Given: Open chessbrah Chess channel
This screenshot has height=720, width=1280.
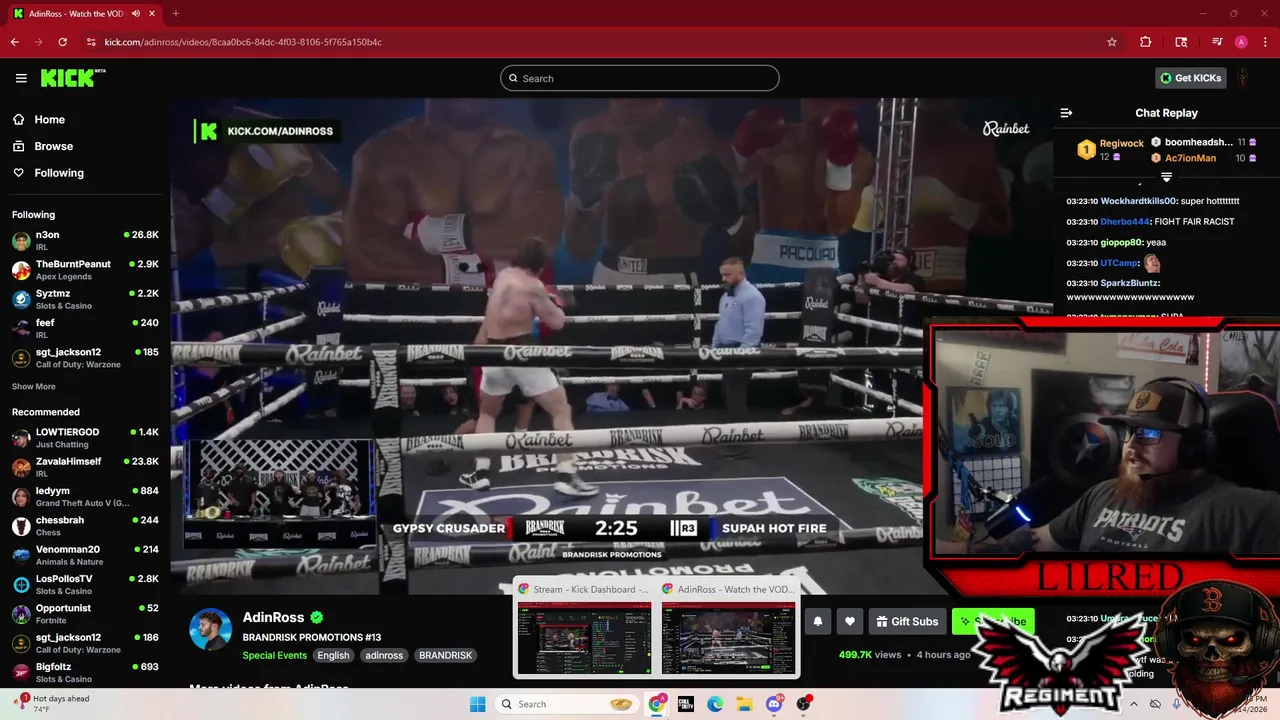Looking at the screenshot, I should click(x=85, y=526).
